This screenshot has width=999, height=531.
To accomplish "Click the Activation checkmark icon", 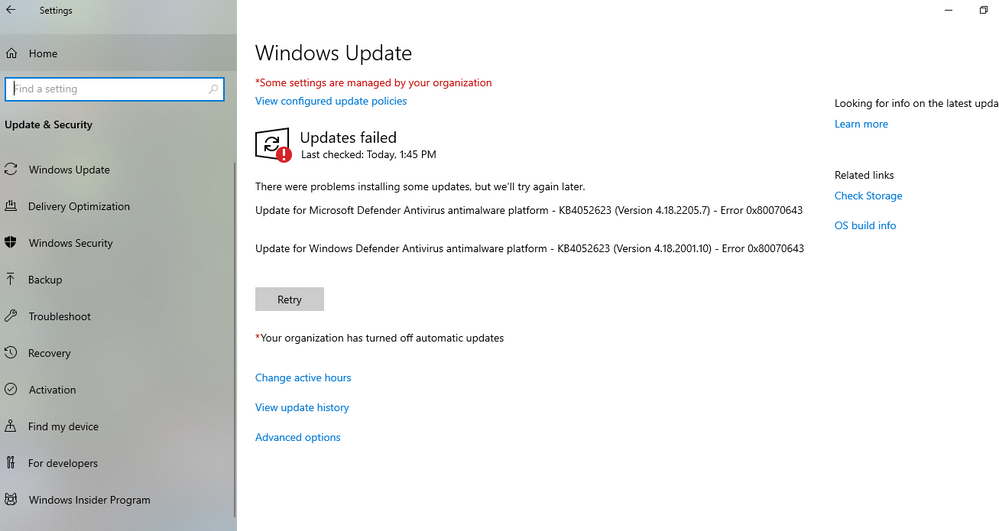I will [x=11, y=389].
